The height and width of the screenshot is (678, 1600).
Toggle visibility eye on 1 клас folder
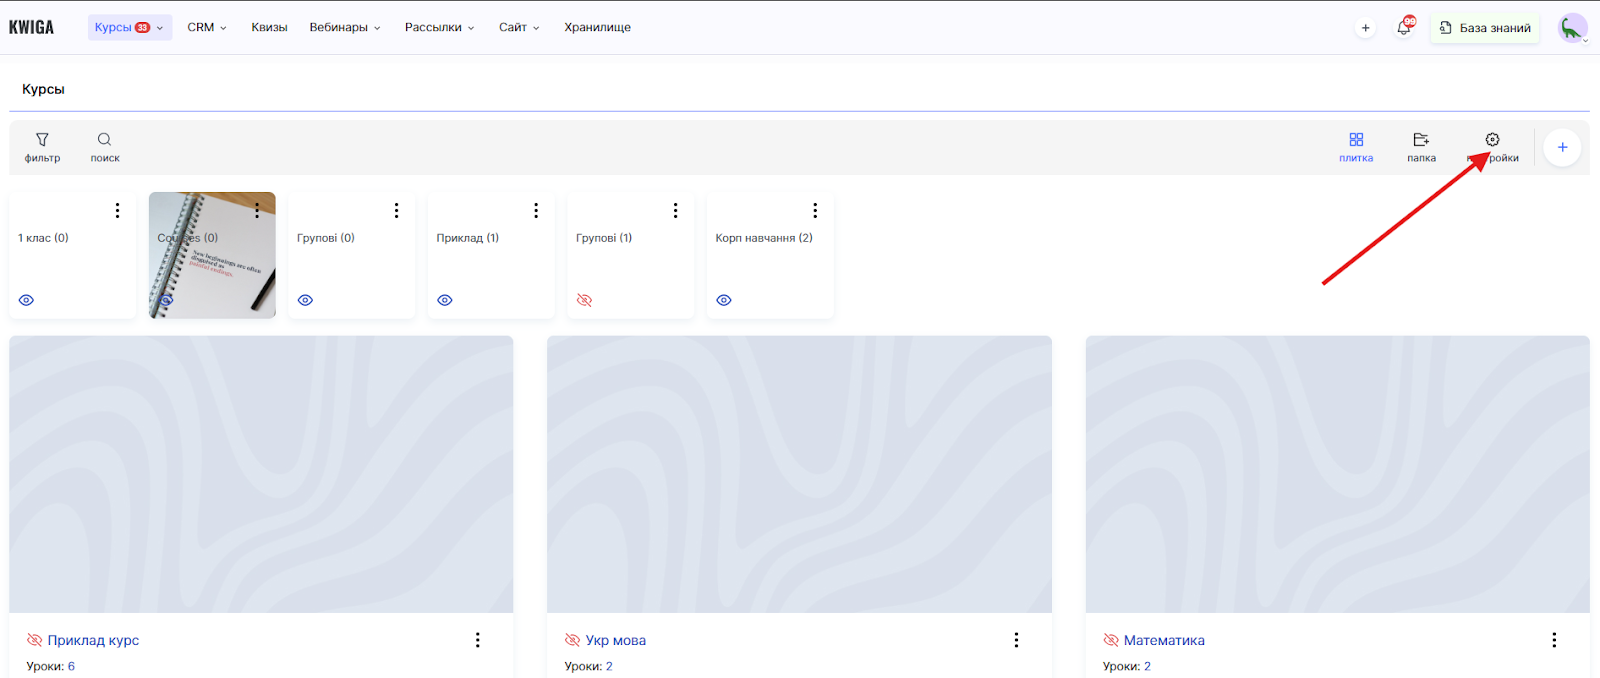27,300
